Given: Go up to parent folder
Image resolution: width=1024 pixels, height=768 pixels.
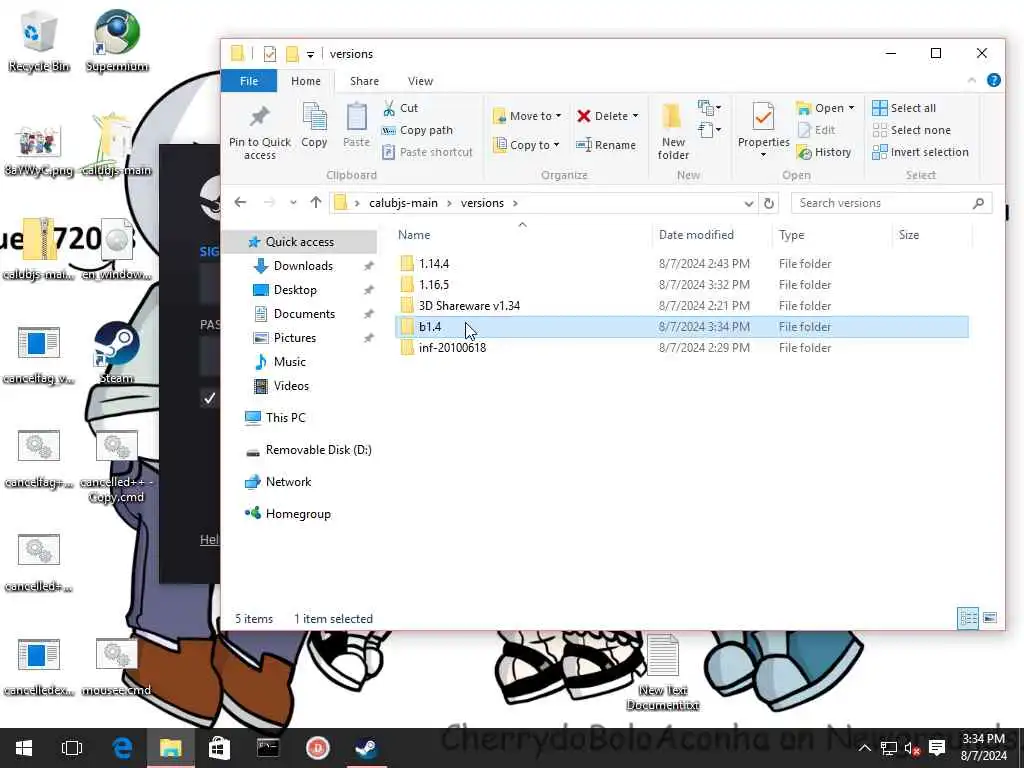Looking at the screenshot, I should coord(316,202).
